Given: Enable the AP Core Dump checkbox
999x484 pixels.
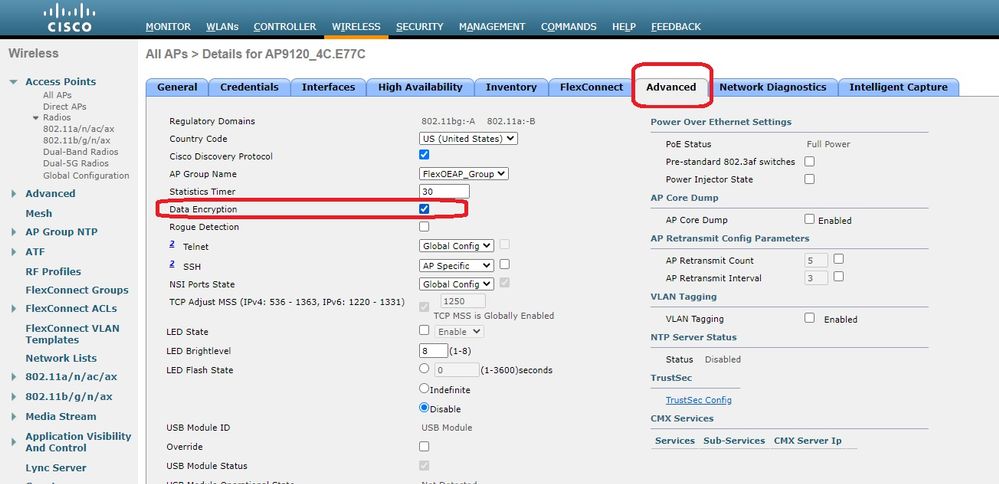Looking at the screenshot, I should point(809,219).
